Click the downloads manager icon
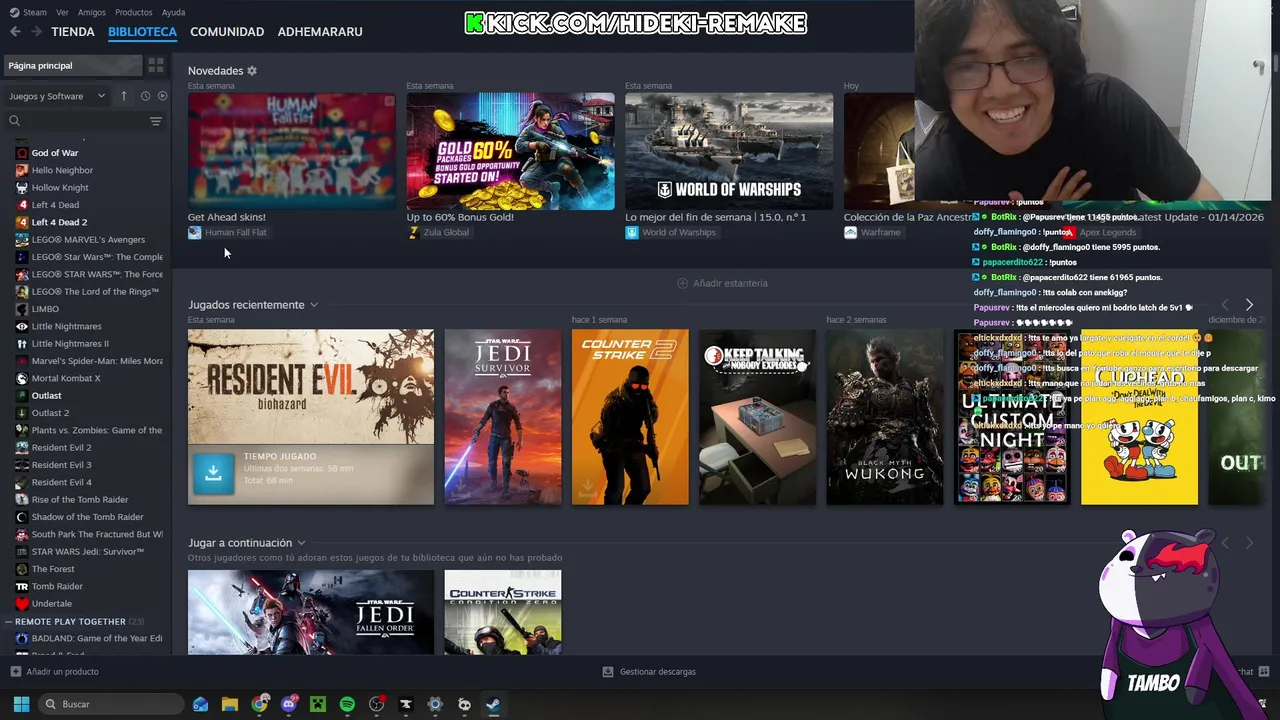 607,672
